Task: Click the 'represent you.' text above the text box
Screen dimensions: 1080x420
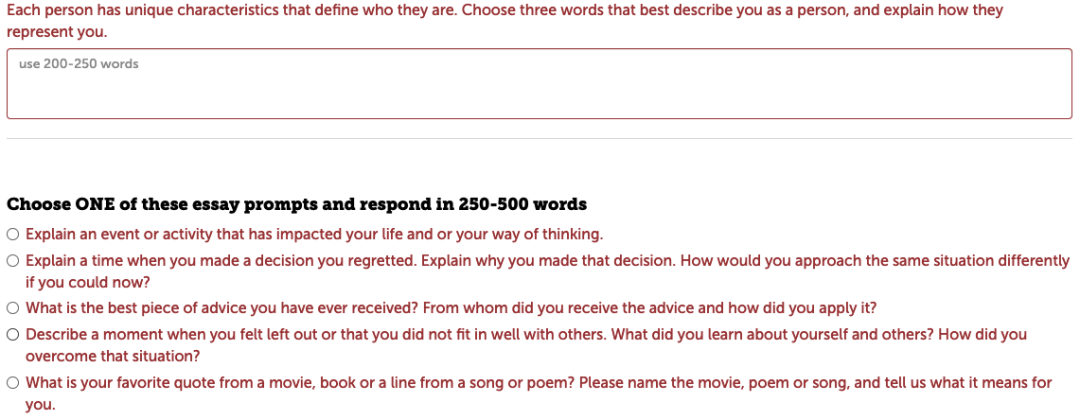Action: coord(57,32)
